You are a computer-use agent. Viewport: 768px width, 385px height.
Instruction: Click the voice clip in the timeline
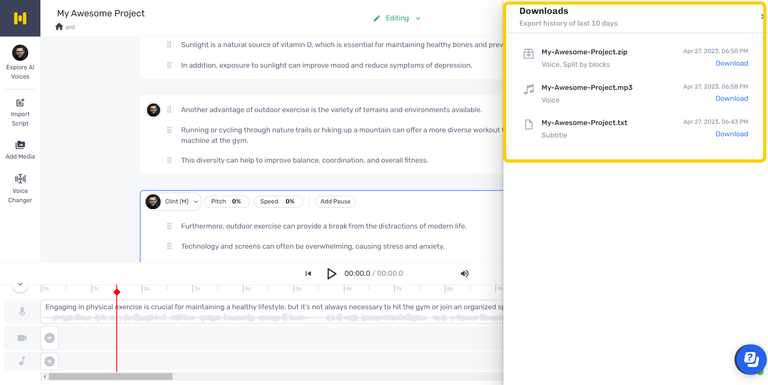click(272, 312)
